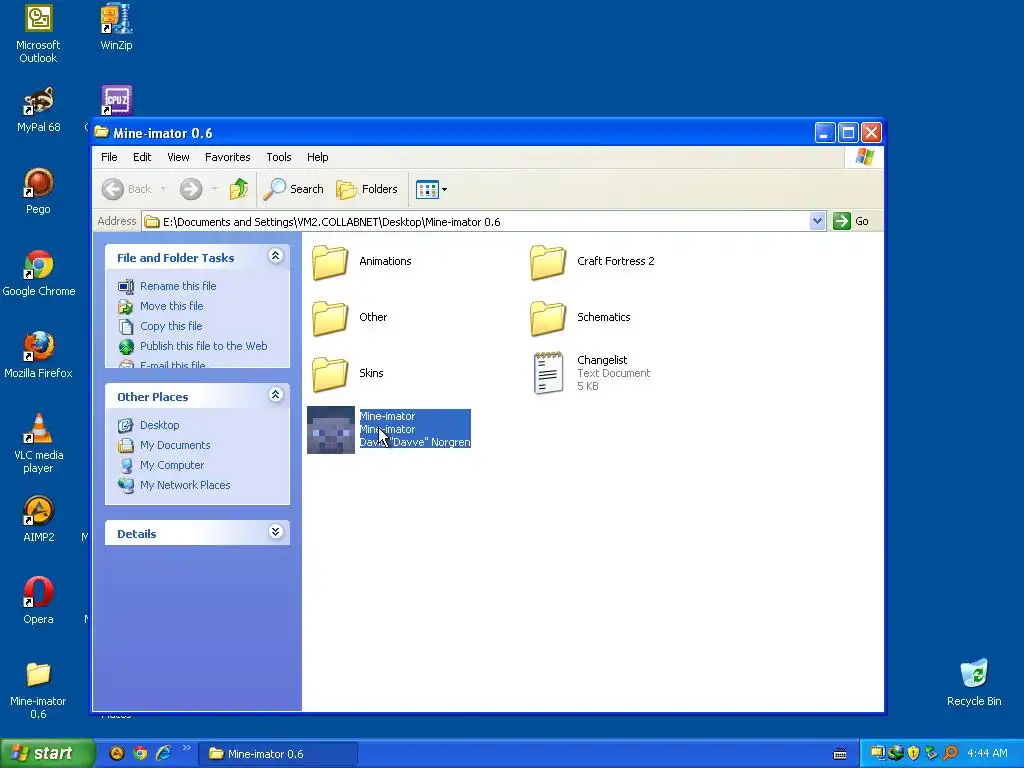Expand the quick launch overflow chevron

[x=187, y=748]
